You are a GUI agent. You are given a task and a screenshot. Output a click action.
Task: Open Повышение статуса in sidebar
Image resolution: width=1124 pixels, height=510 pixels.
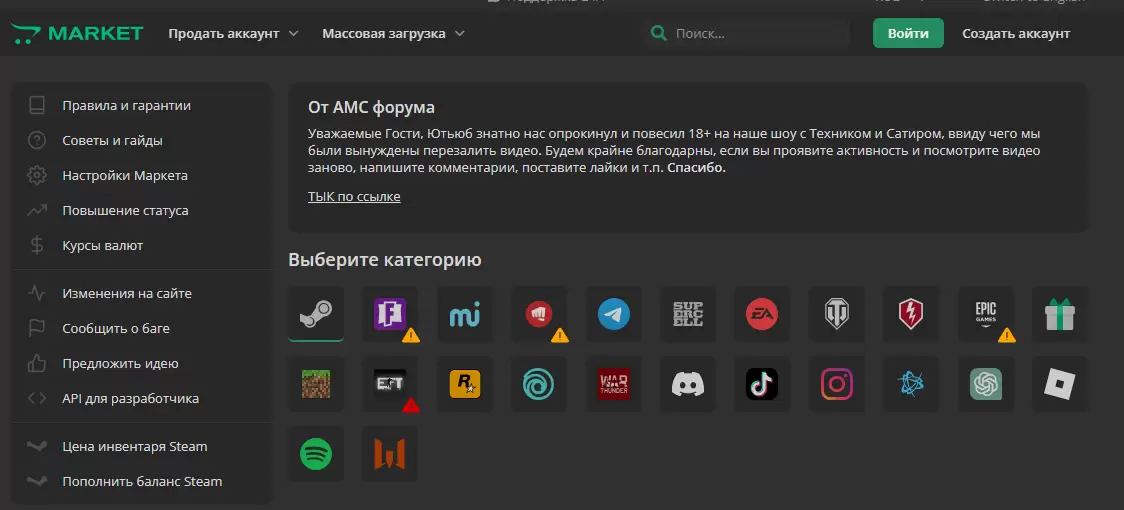tap(141, 211)
